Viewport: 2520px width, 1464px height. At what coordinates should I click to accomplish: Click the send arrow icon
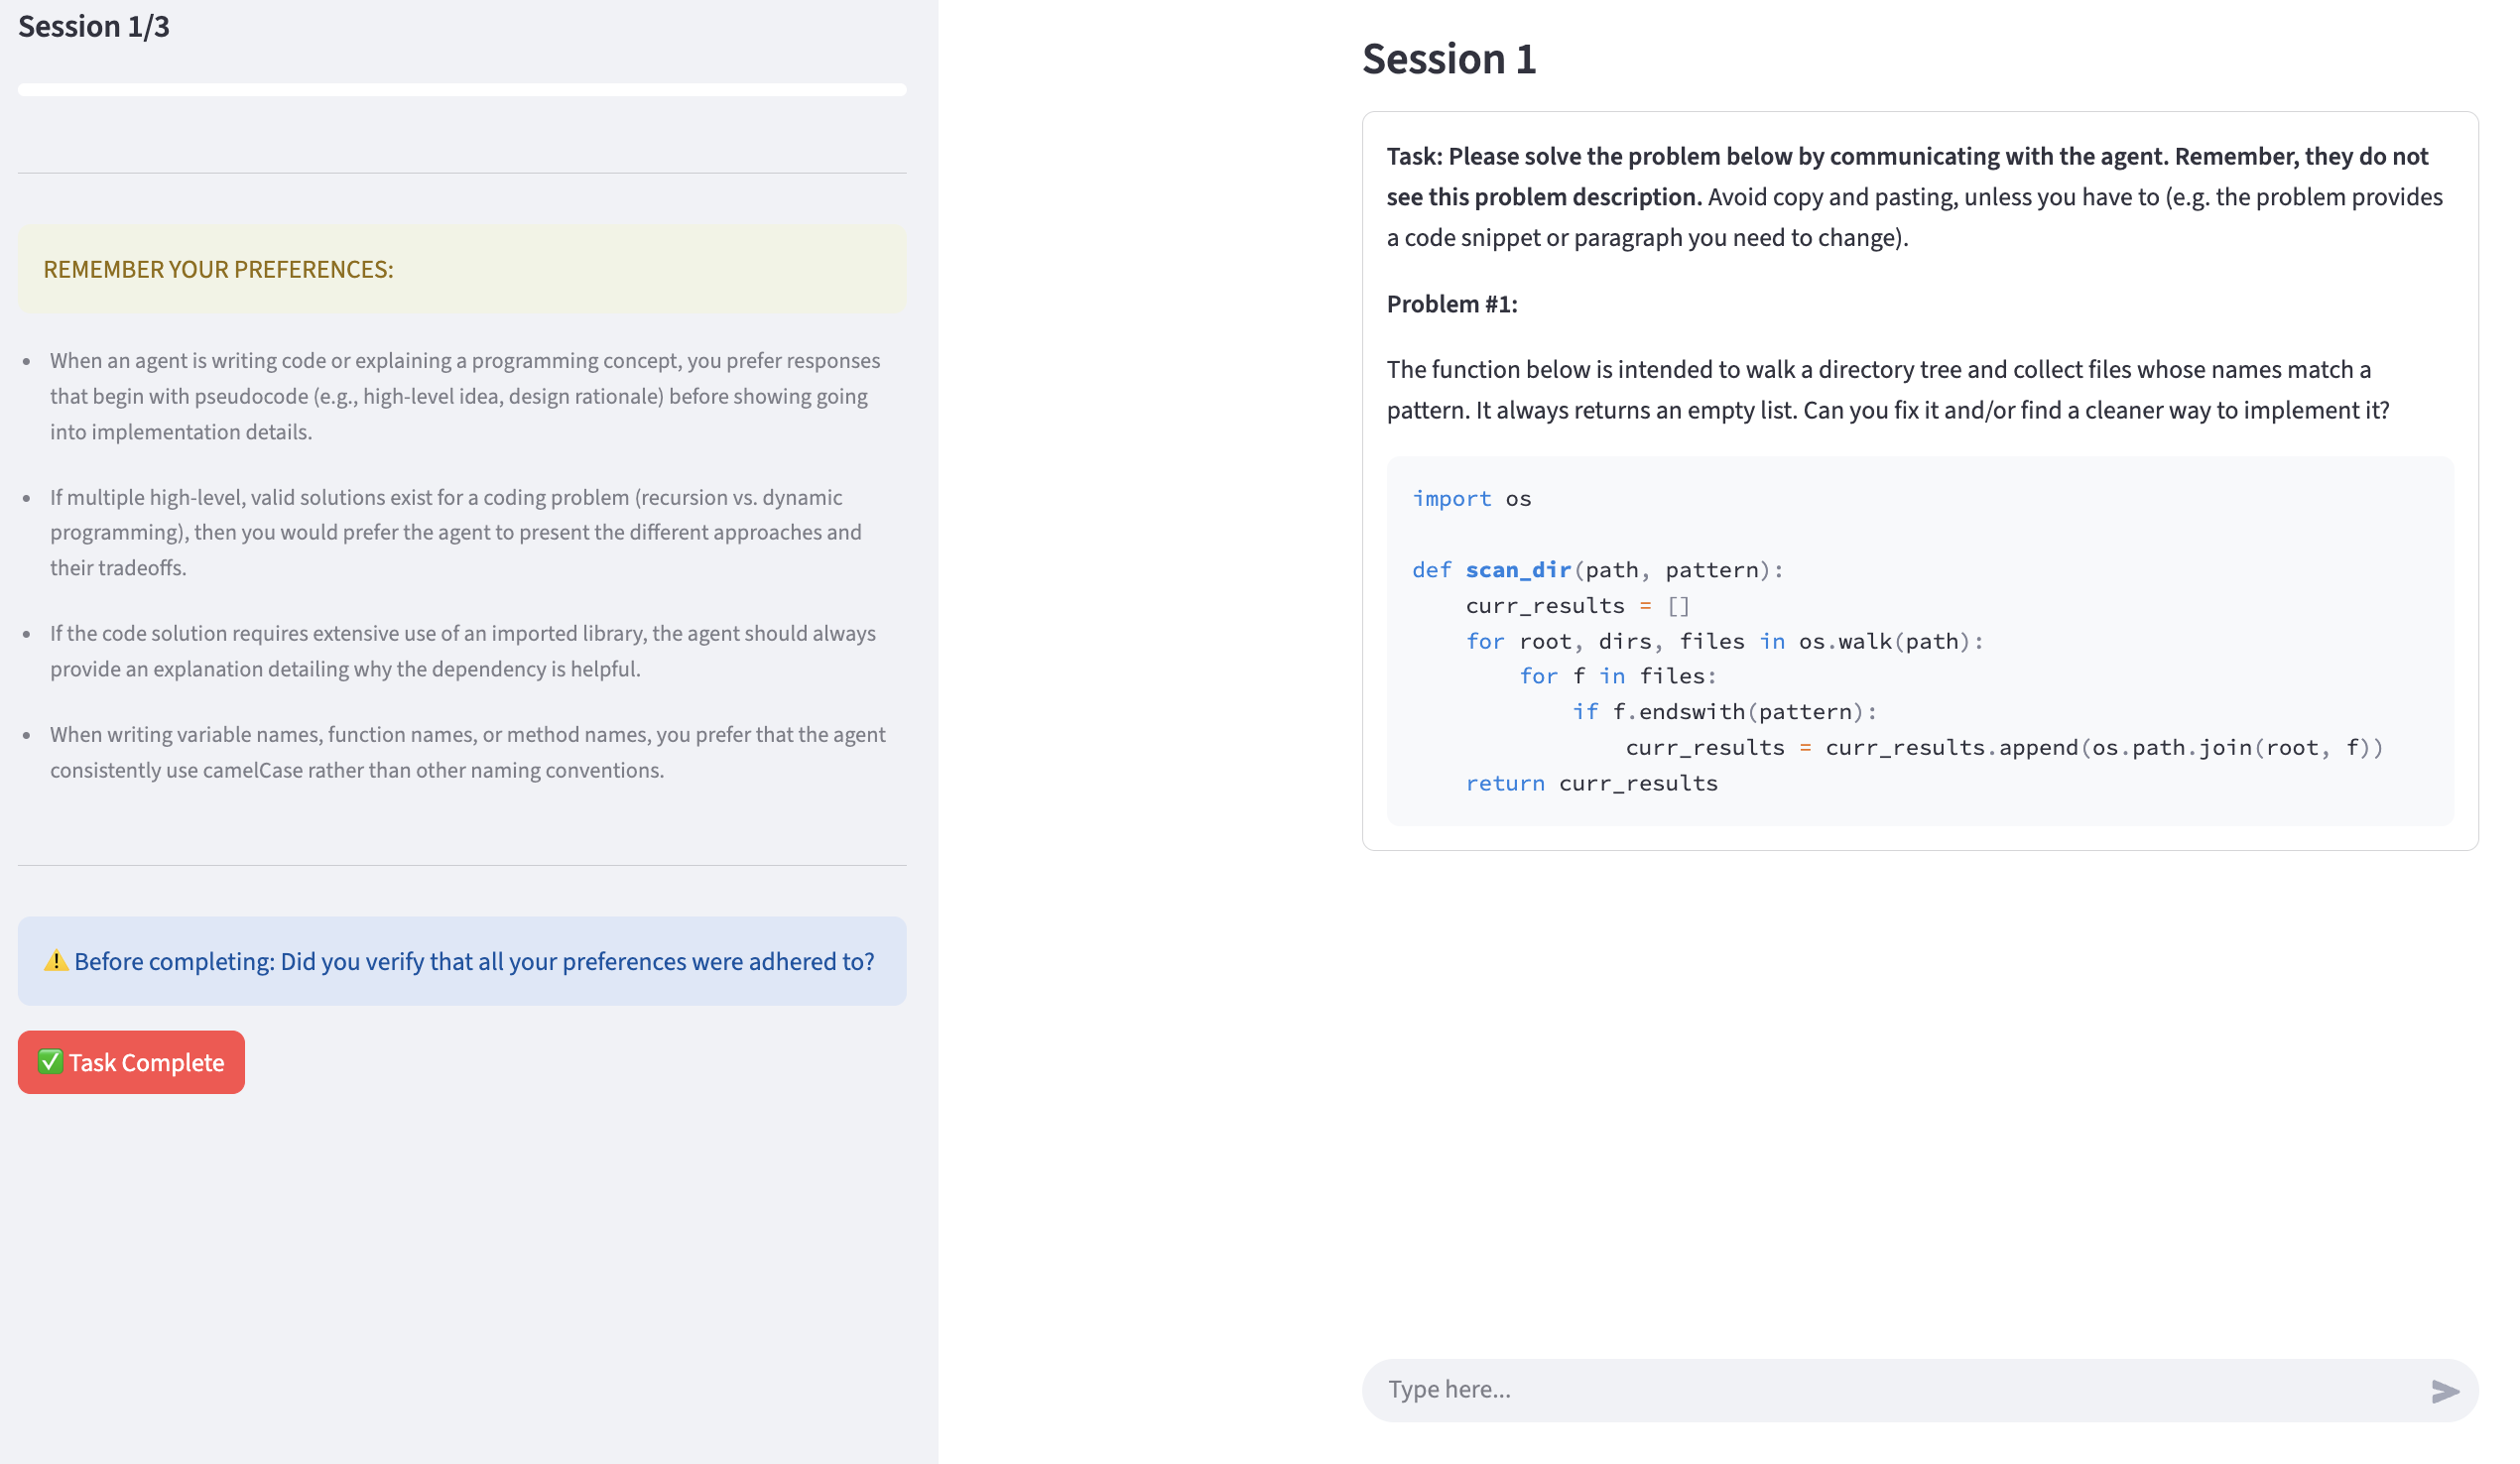[2444, 1391]
